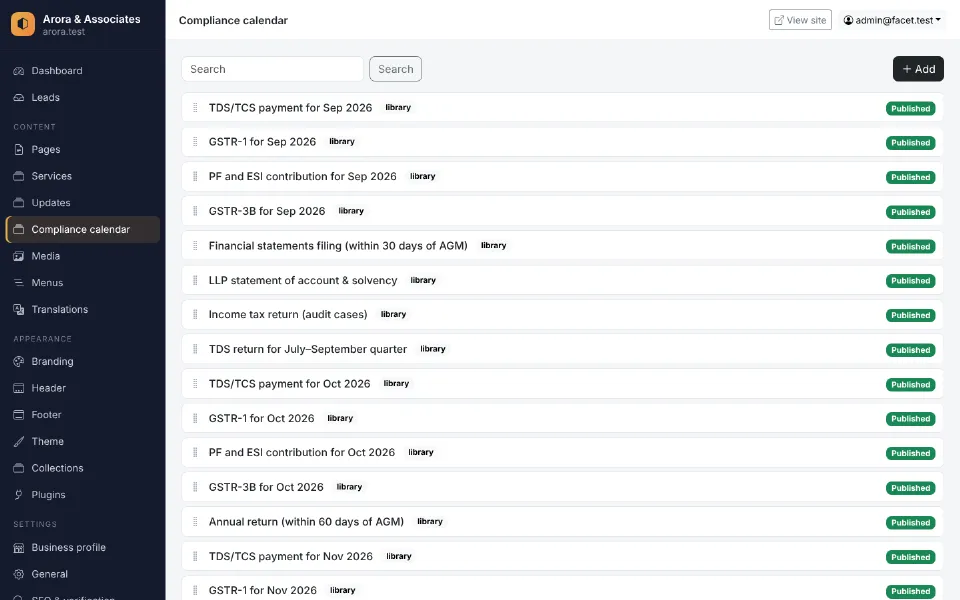Viewport: 960px width, 600px height.
Task: Open Annual return (within 60 days of AGM)
Action: pyautogui.click(x=306, y=522)
